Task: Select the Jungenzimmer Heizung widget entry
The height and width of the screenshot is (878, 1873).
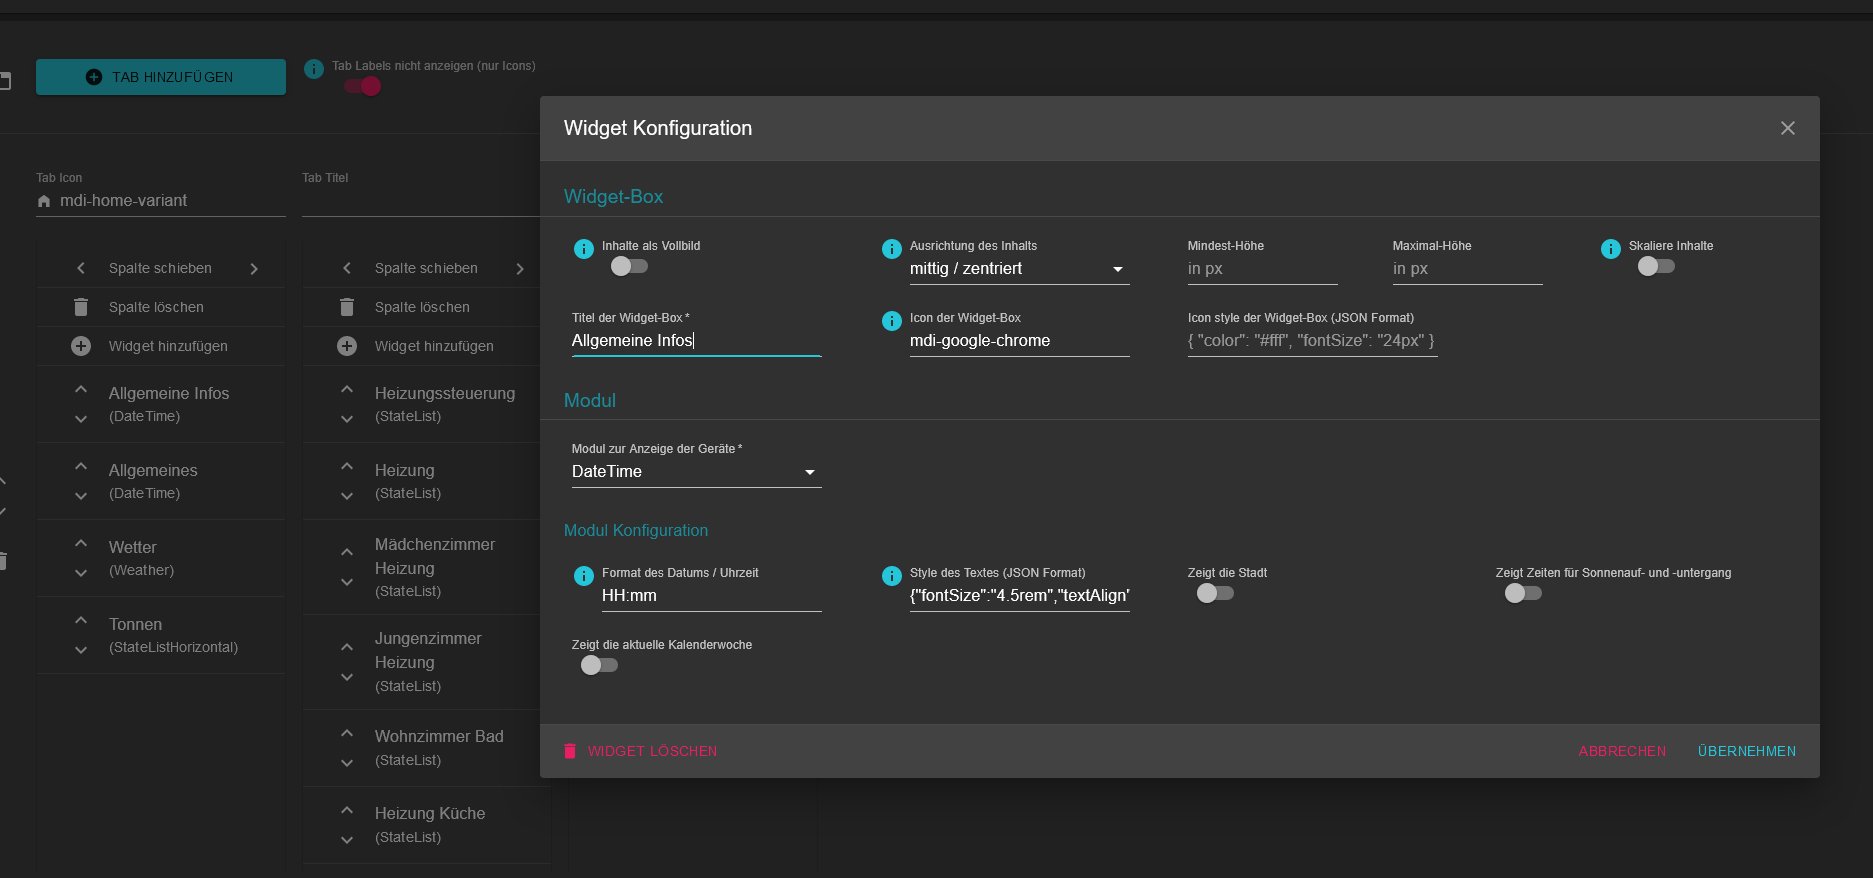Action: (426, 662)
